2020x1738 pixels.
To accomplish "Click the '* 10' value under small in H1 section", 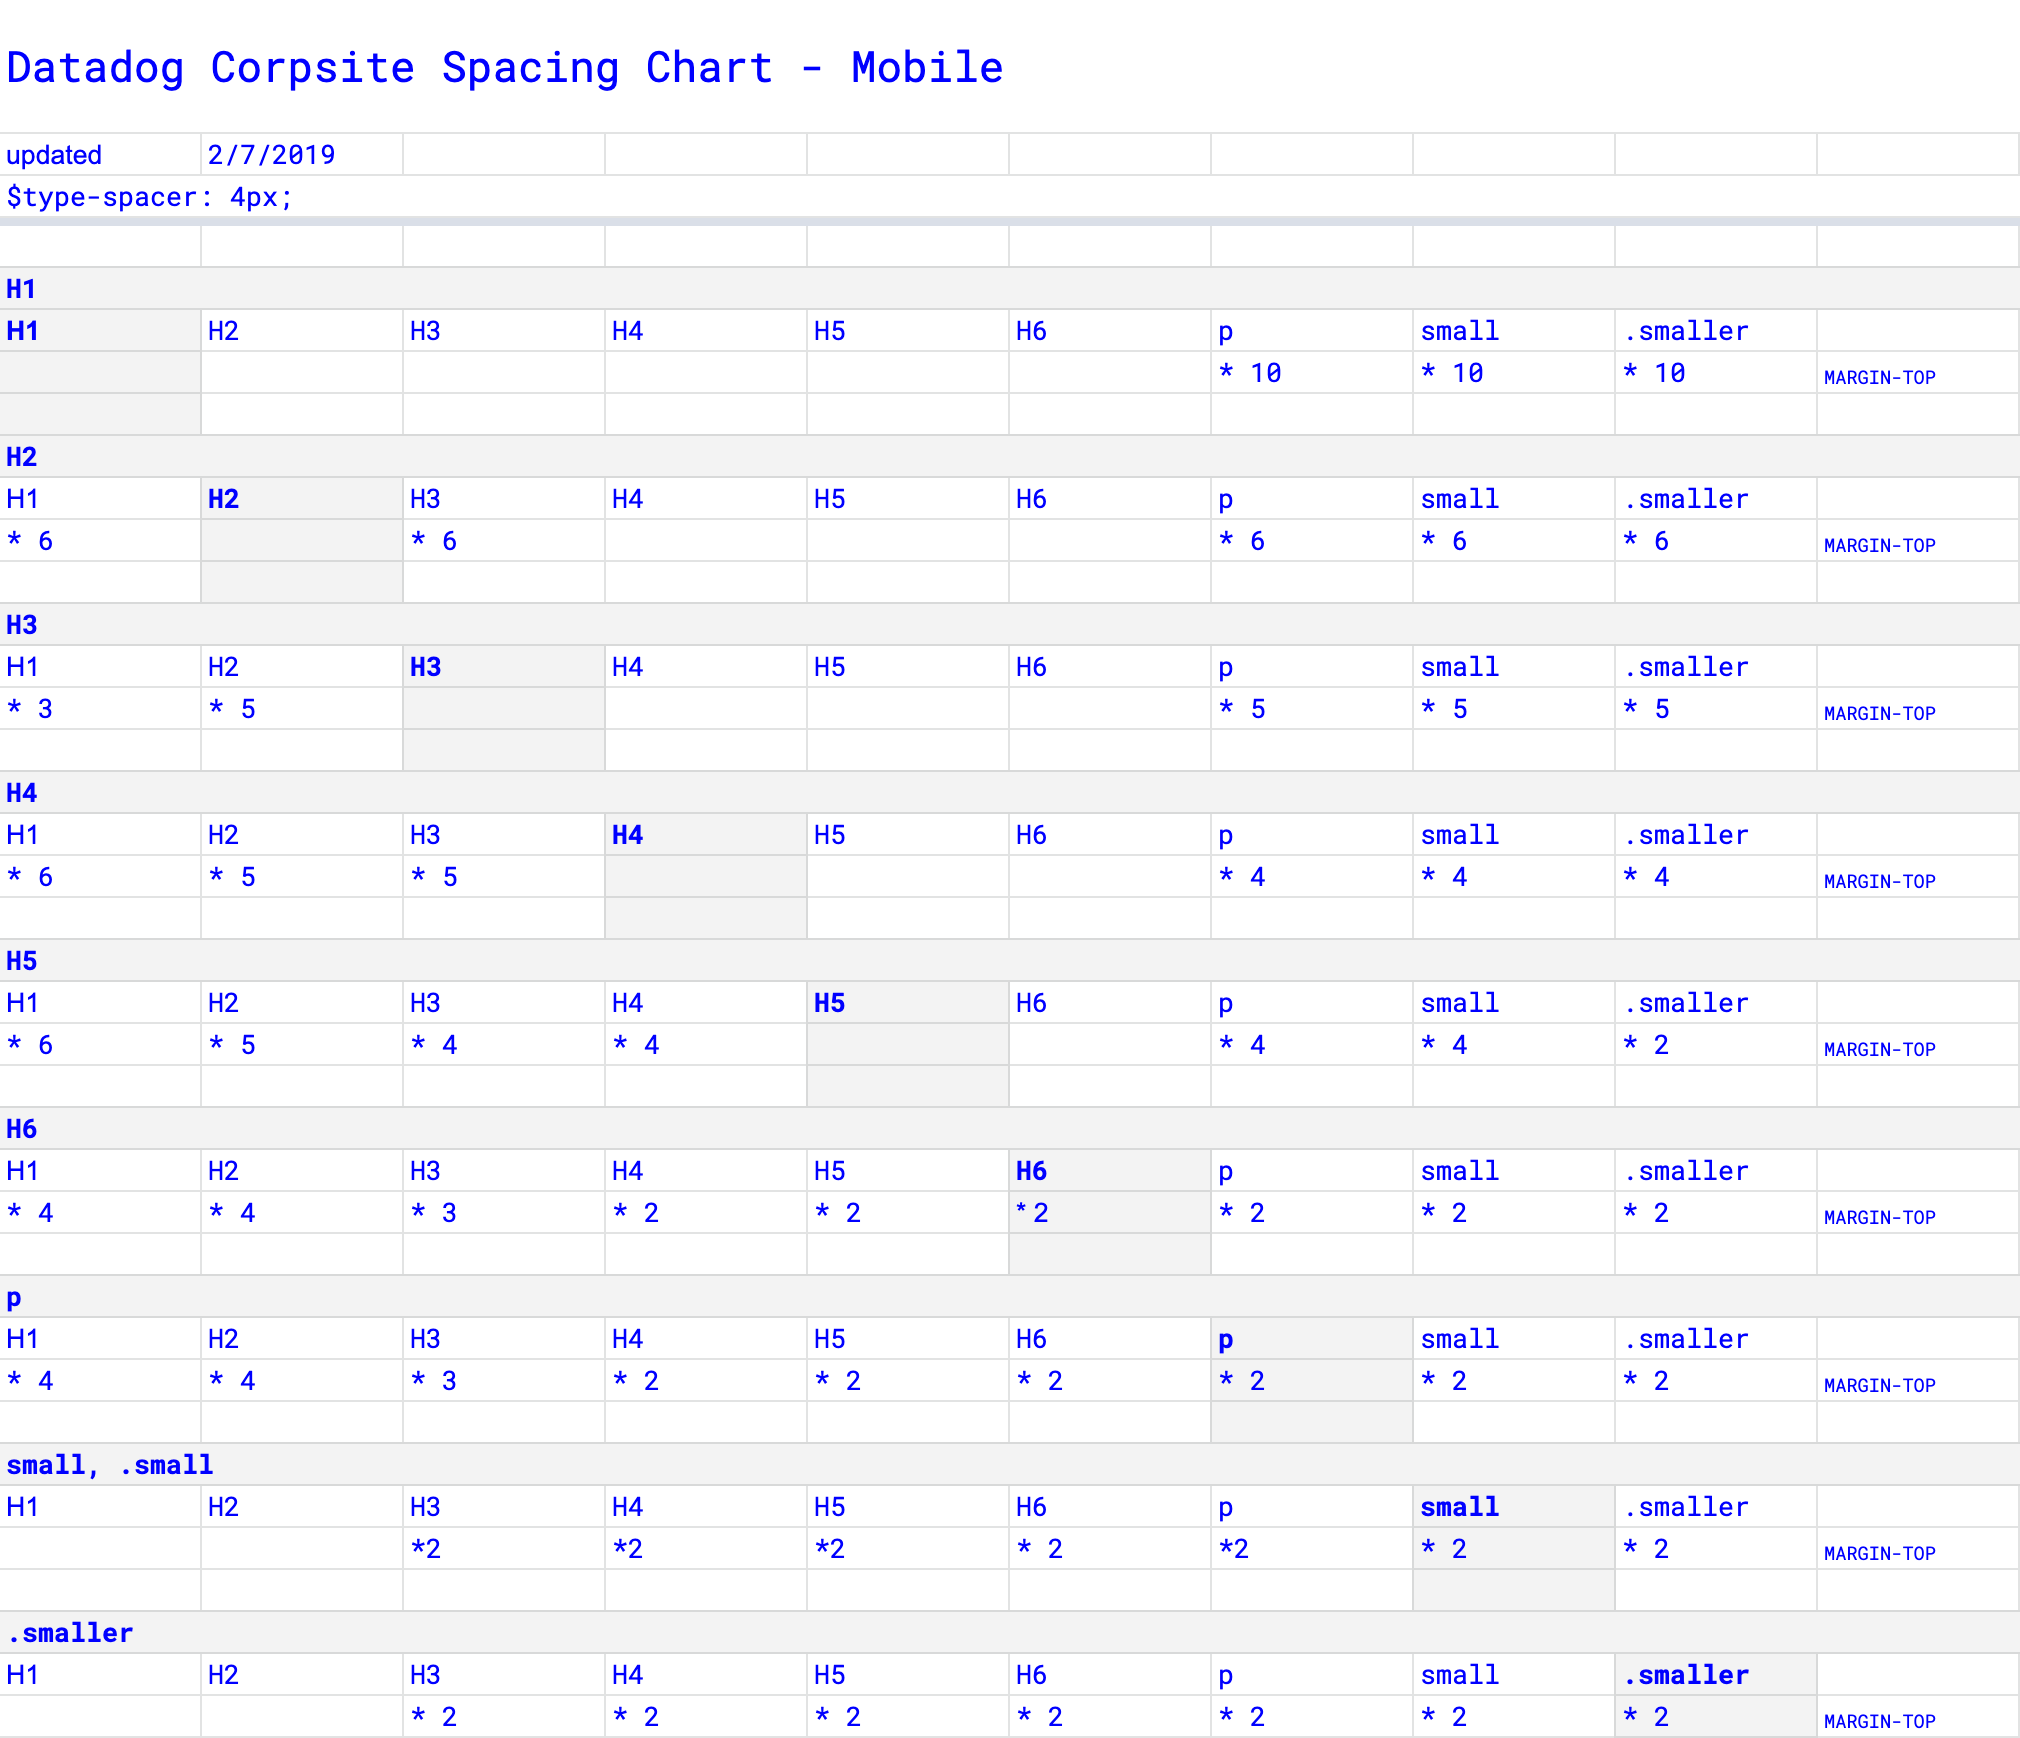I will tap(1452, 373).
